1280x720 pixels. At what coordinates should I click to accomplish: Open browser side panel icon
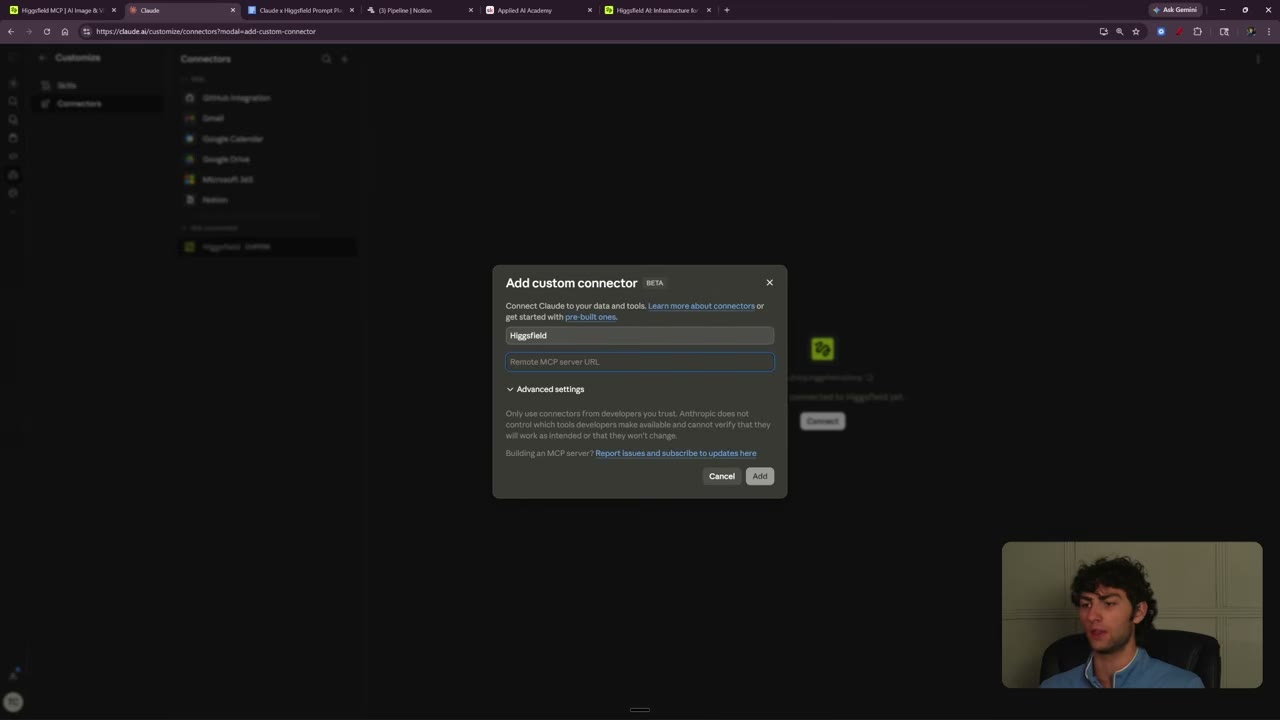(x=1224, y=31)
